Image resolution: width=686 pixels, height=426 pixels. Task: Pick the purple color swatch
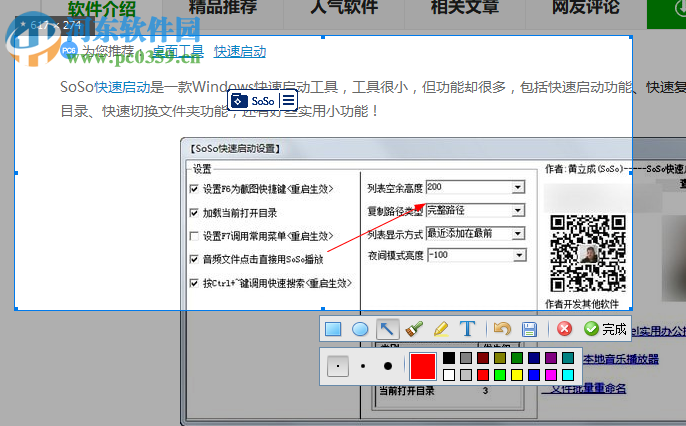coord(551,358)
